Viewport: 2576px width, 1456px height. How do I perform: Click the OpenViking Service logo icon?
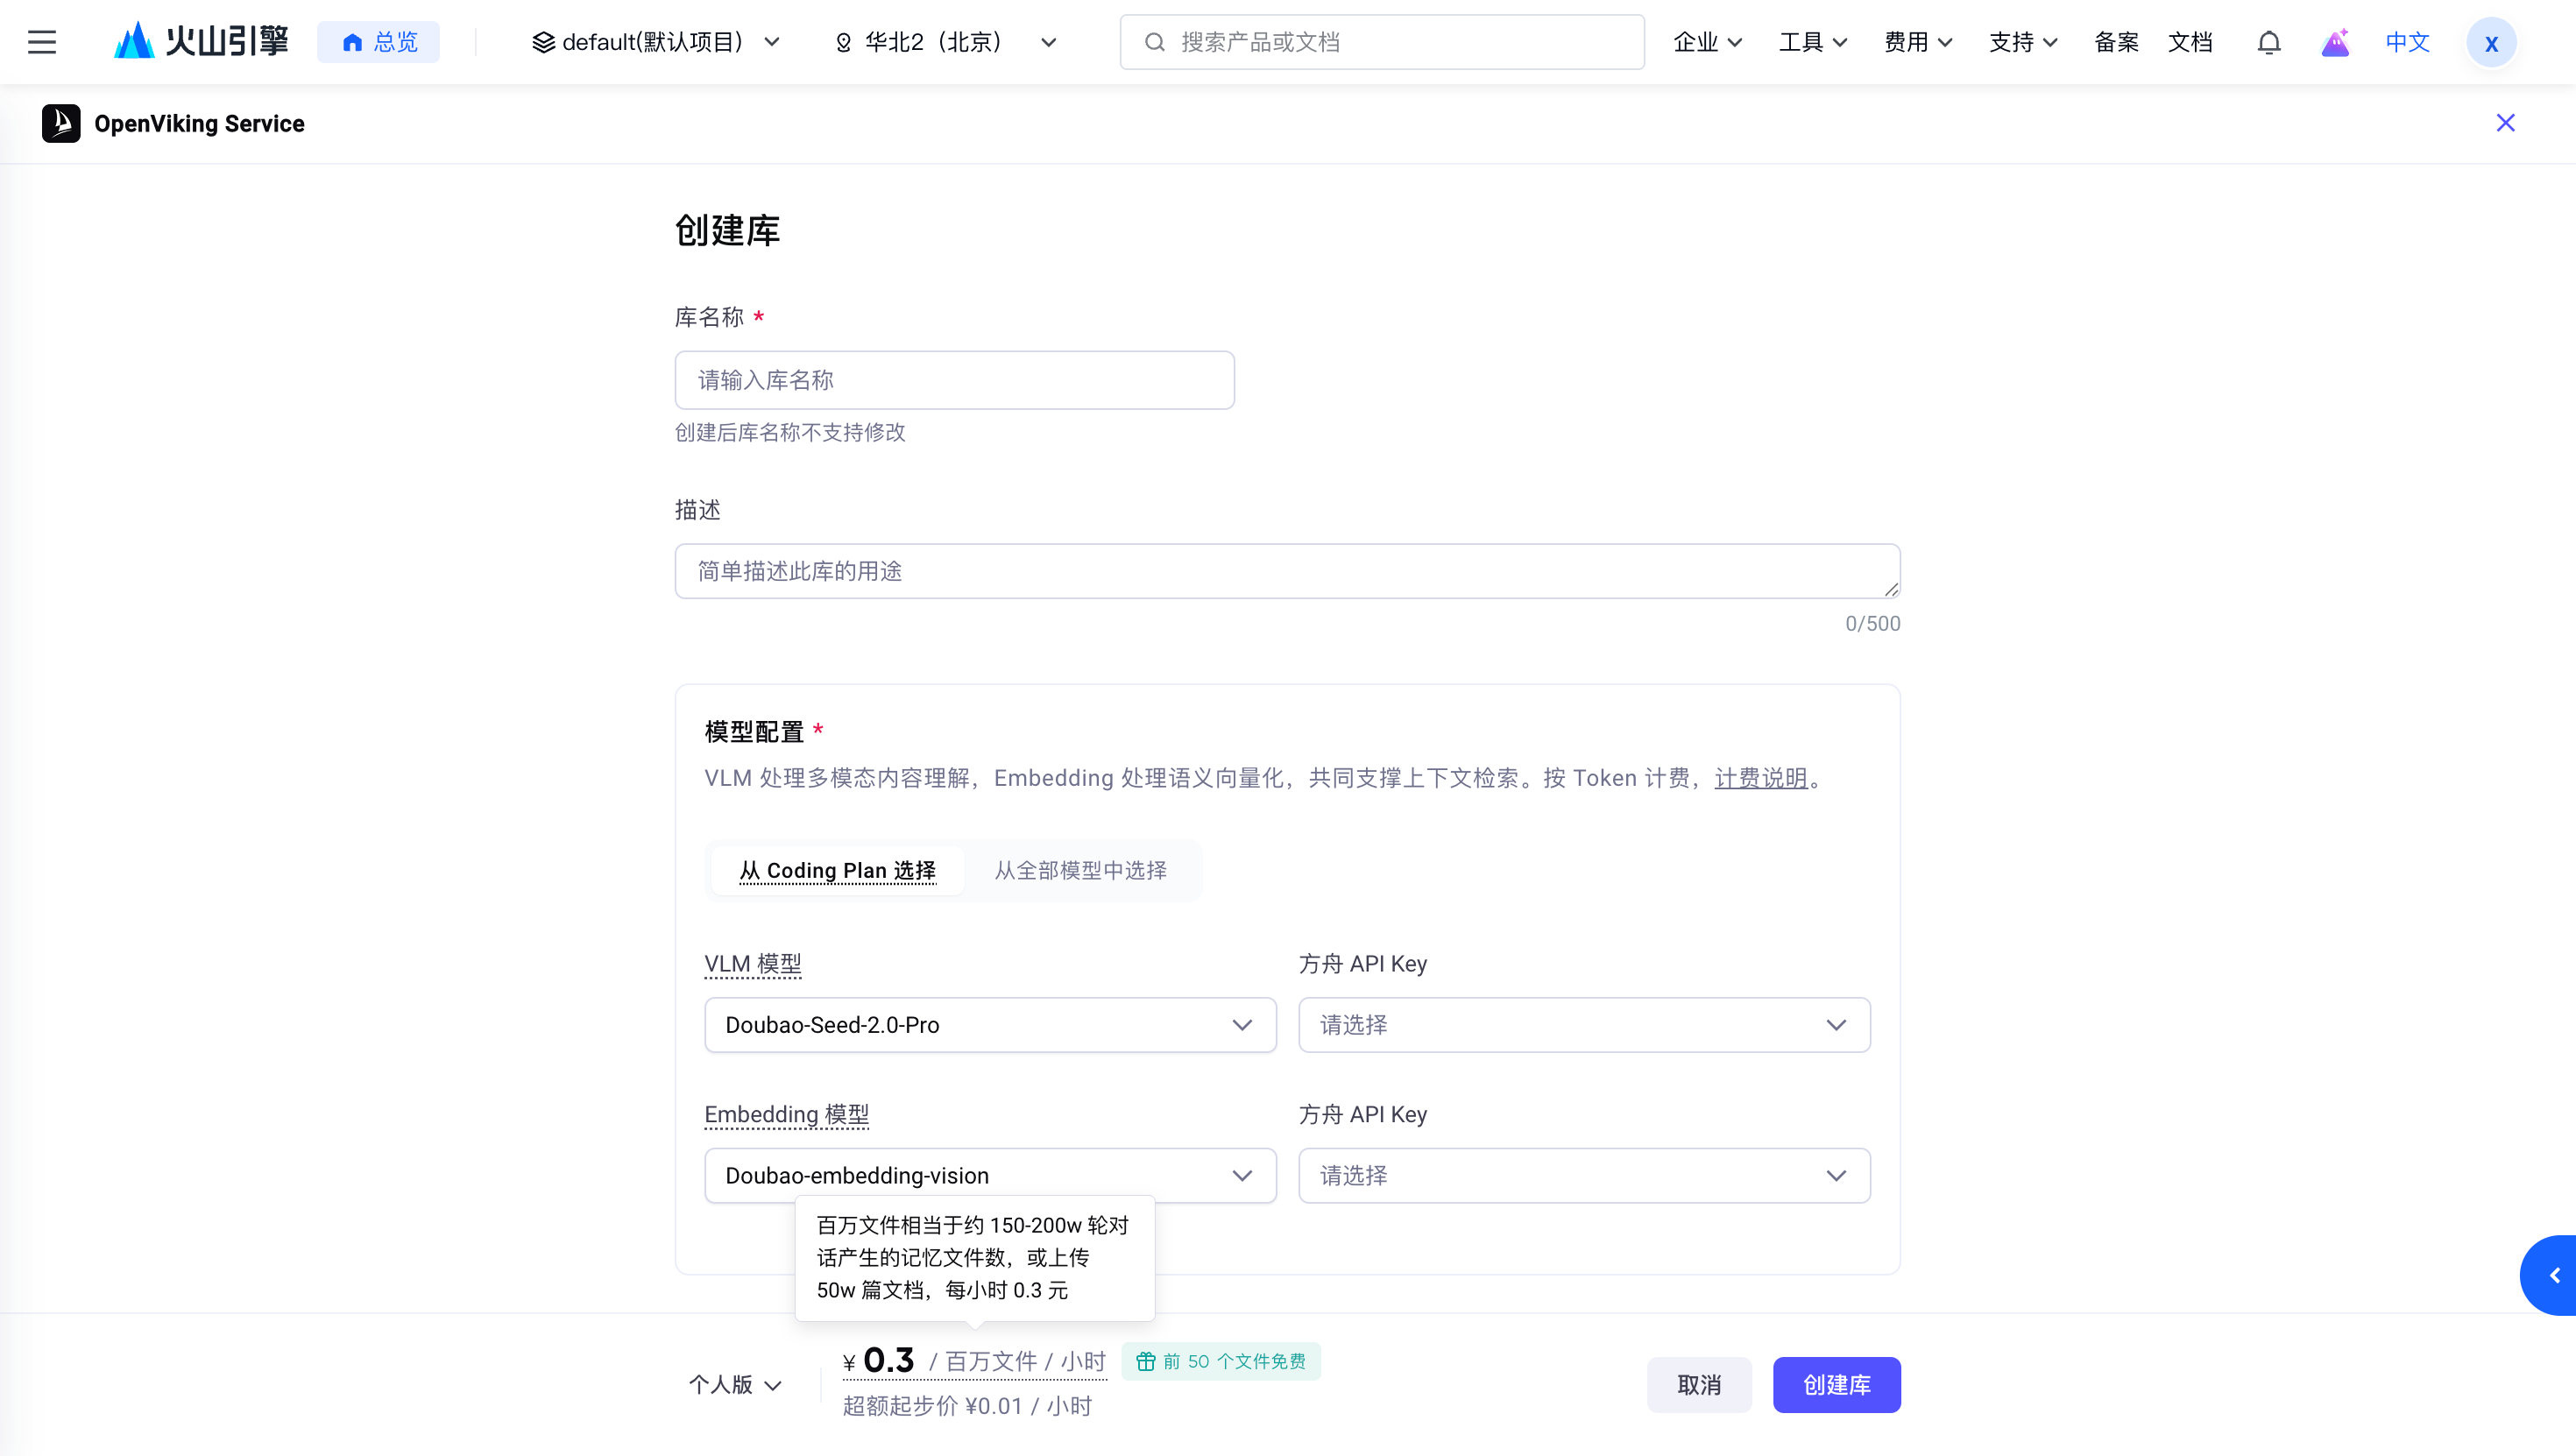tap(61, 123)
